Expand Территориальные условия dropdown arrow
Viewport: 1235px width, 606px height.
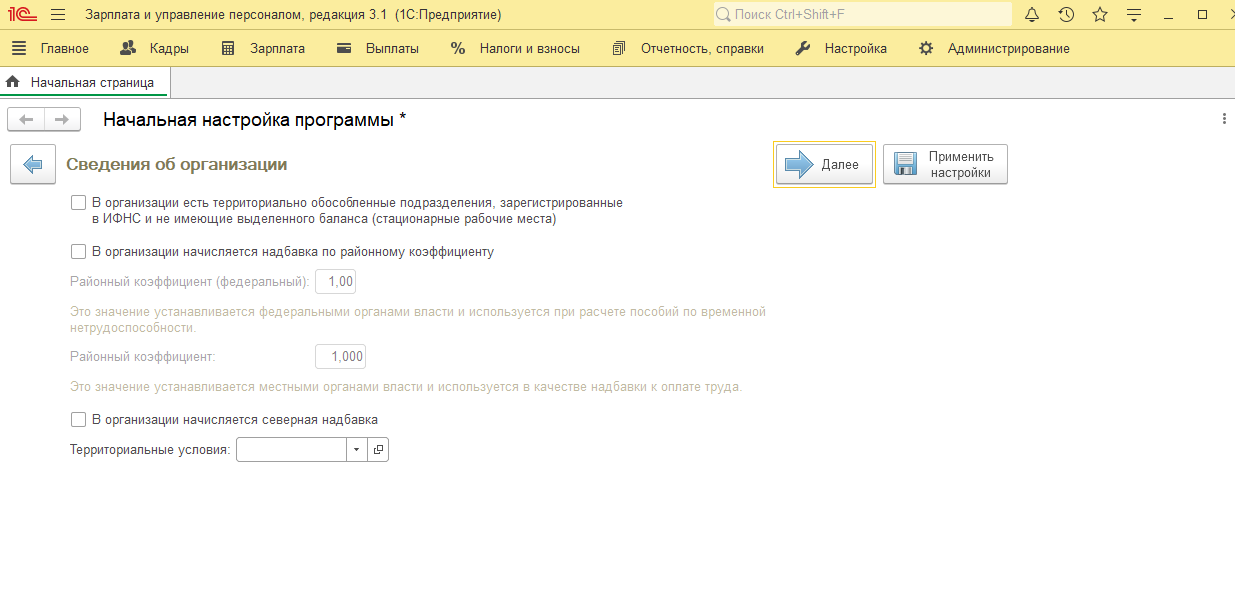[x=357, y=450]
